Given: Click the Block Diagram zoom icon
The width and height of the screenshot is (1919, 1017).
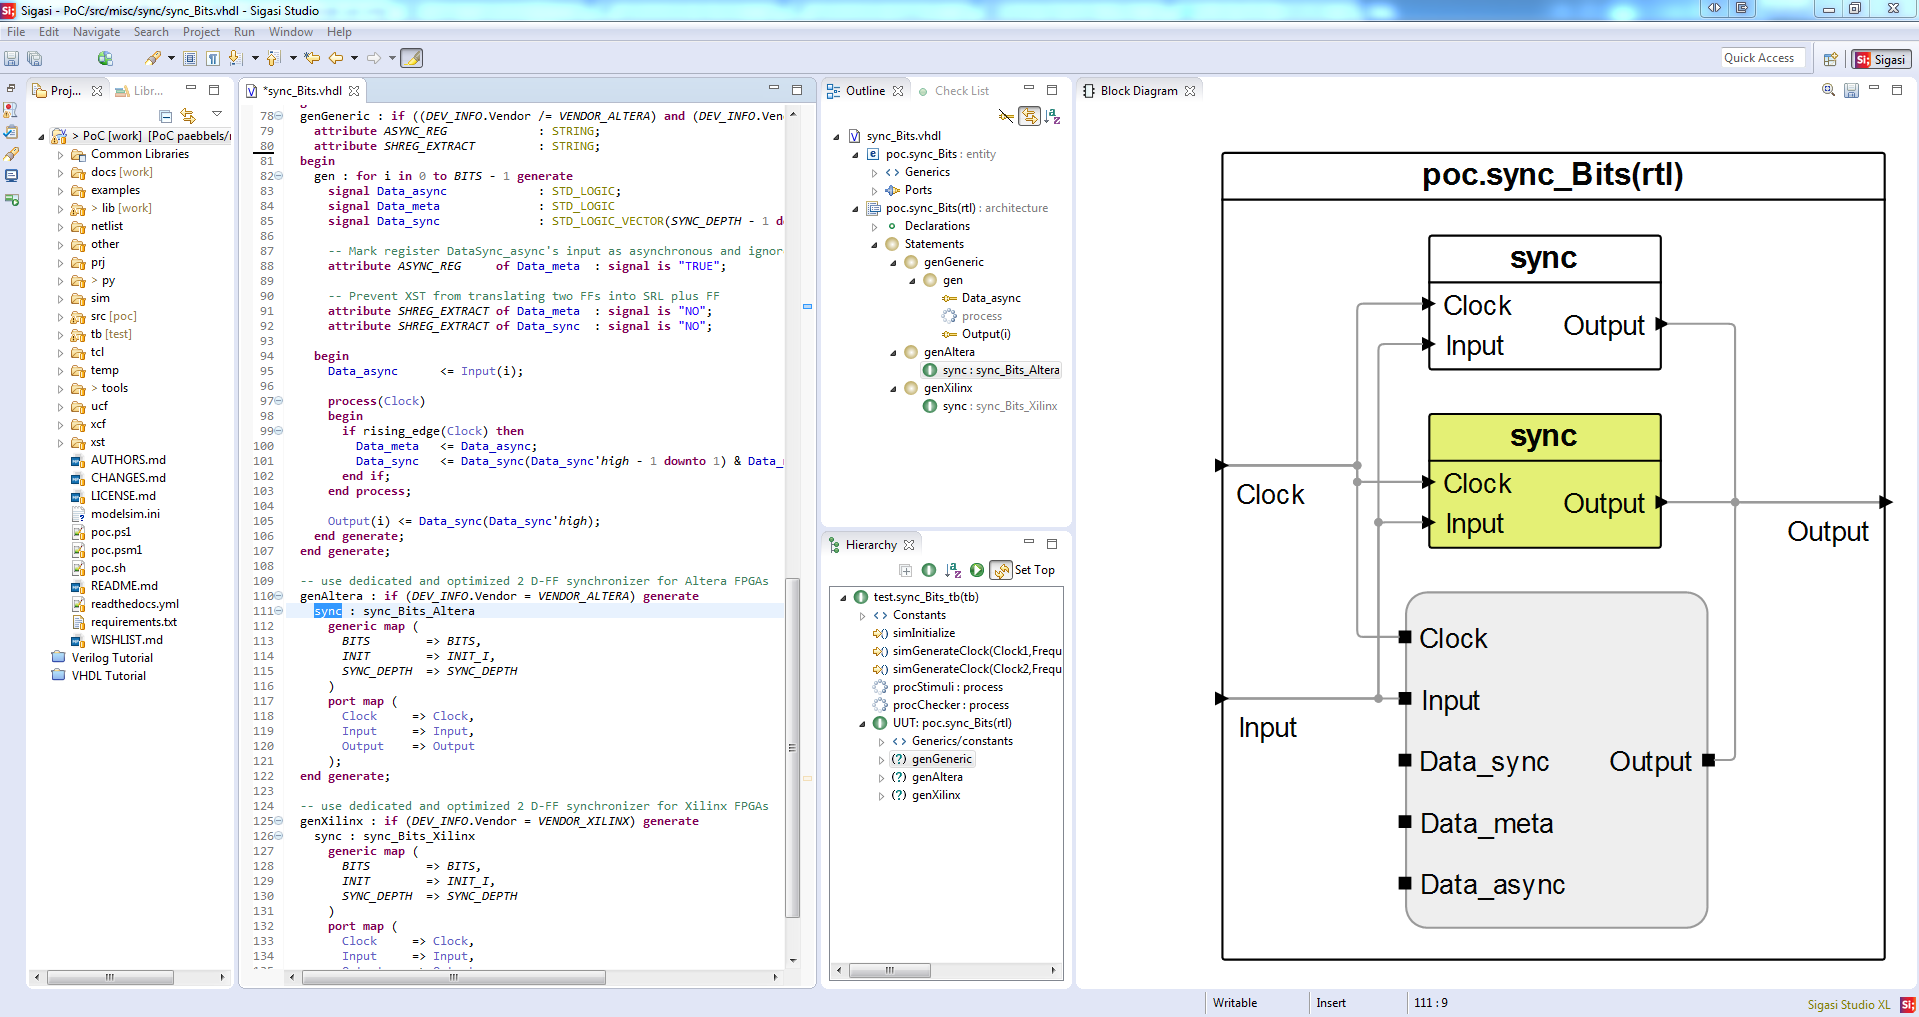Looking at the screenshot, I should pyautogui.click(x=1828, y=90).
